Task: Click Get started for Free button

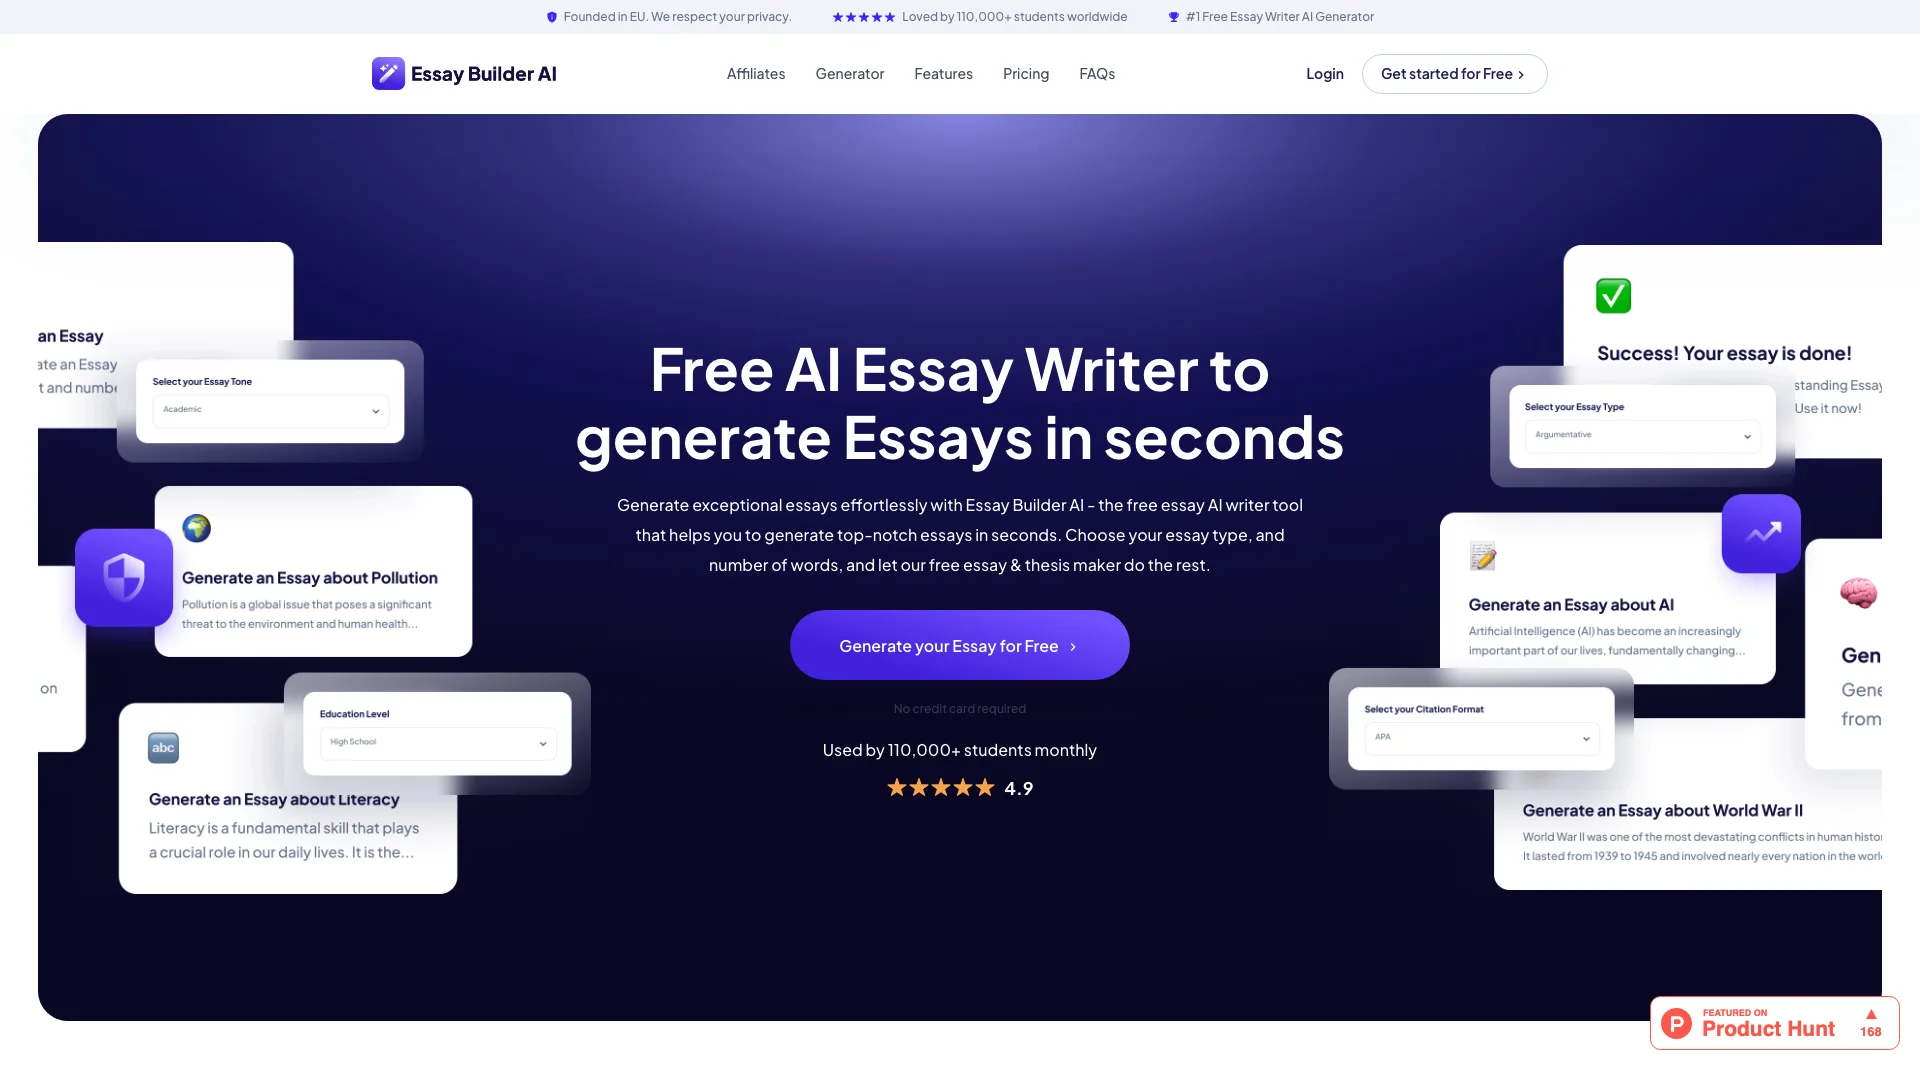Action: [x=1453, y=74]
